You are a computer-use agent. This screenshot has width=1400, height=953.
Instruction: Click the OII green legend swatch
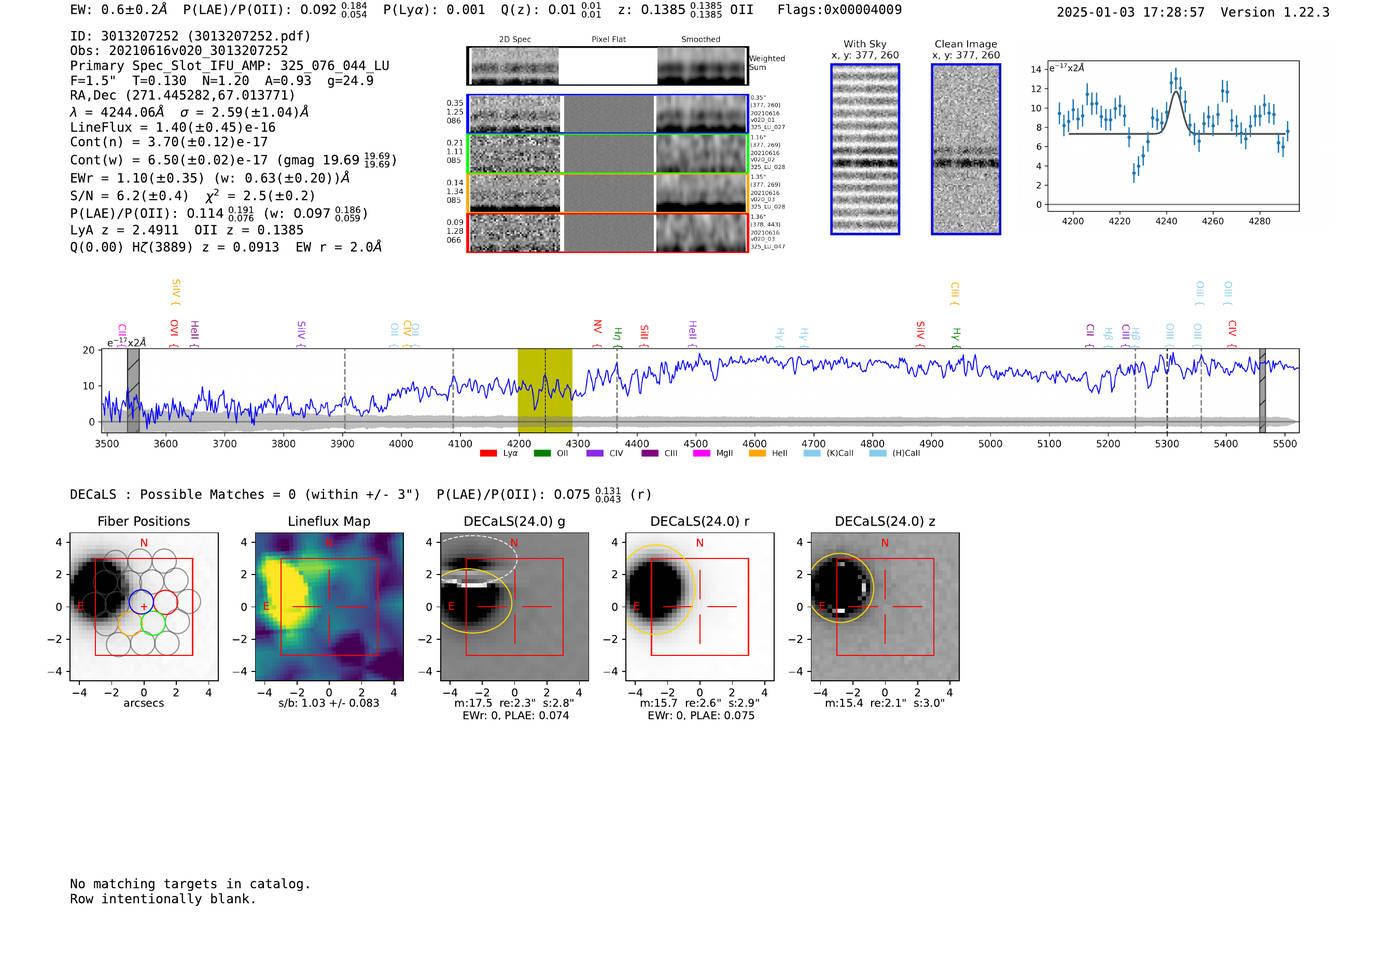(x=542, y=453)
